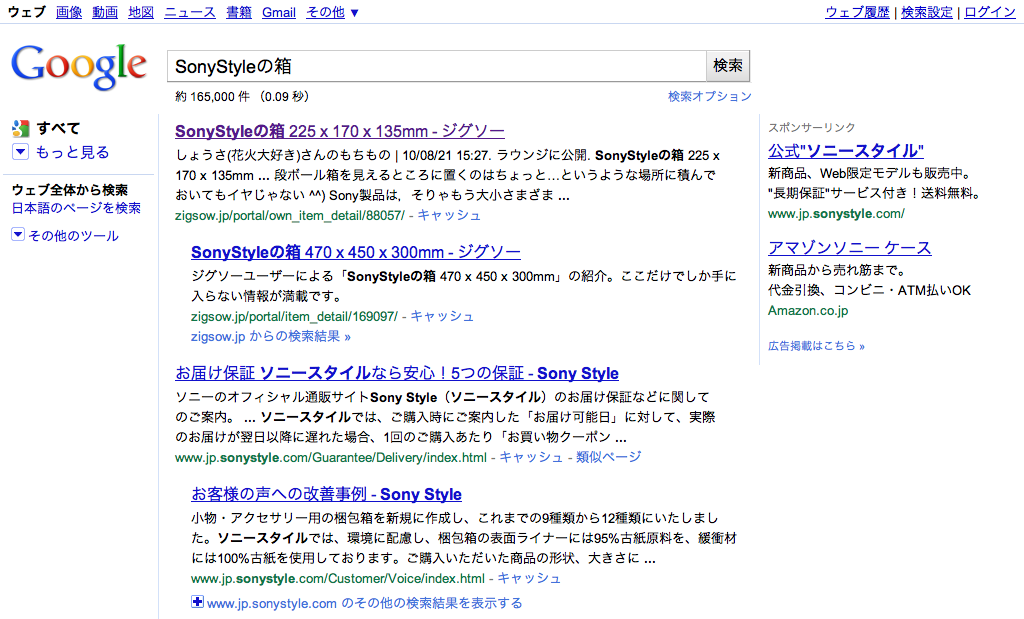Open the 動画 tab in the top bar
The height and width of the screenshot is (619, 1024).
104,12
